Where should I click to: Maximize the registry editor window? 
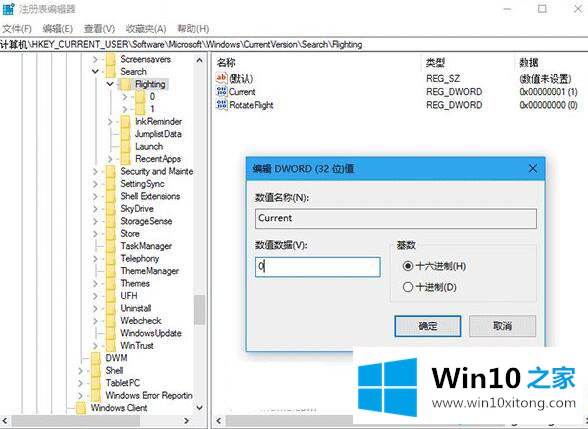coord(542,8)
